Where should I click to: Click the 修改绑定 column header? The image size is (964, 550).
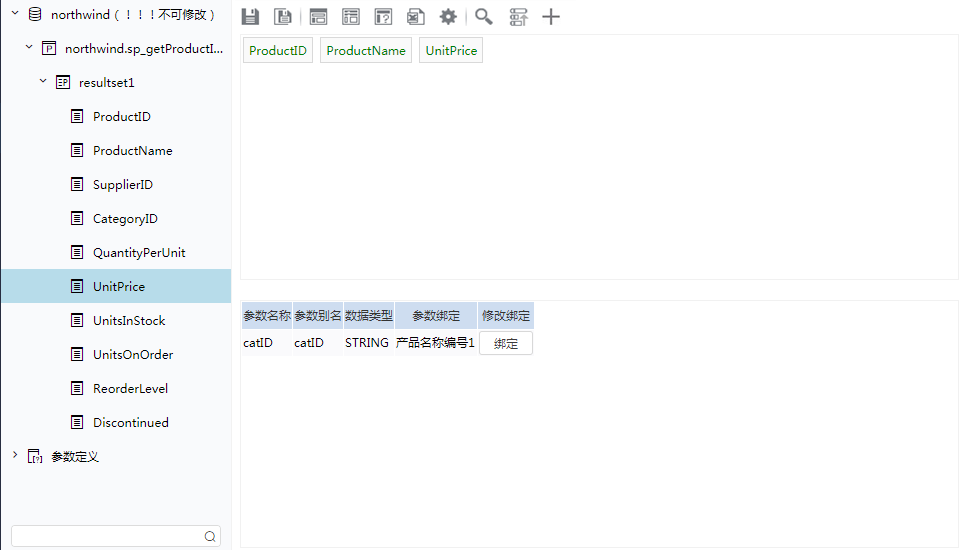505,315
